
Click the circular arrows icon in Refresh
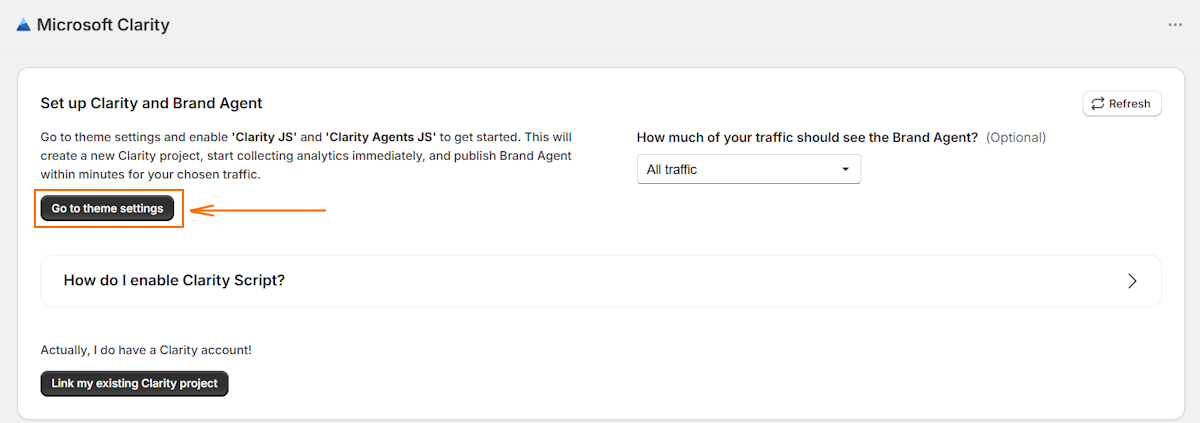tap(1098, 103)
